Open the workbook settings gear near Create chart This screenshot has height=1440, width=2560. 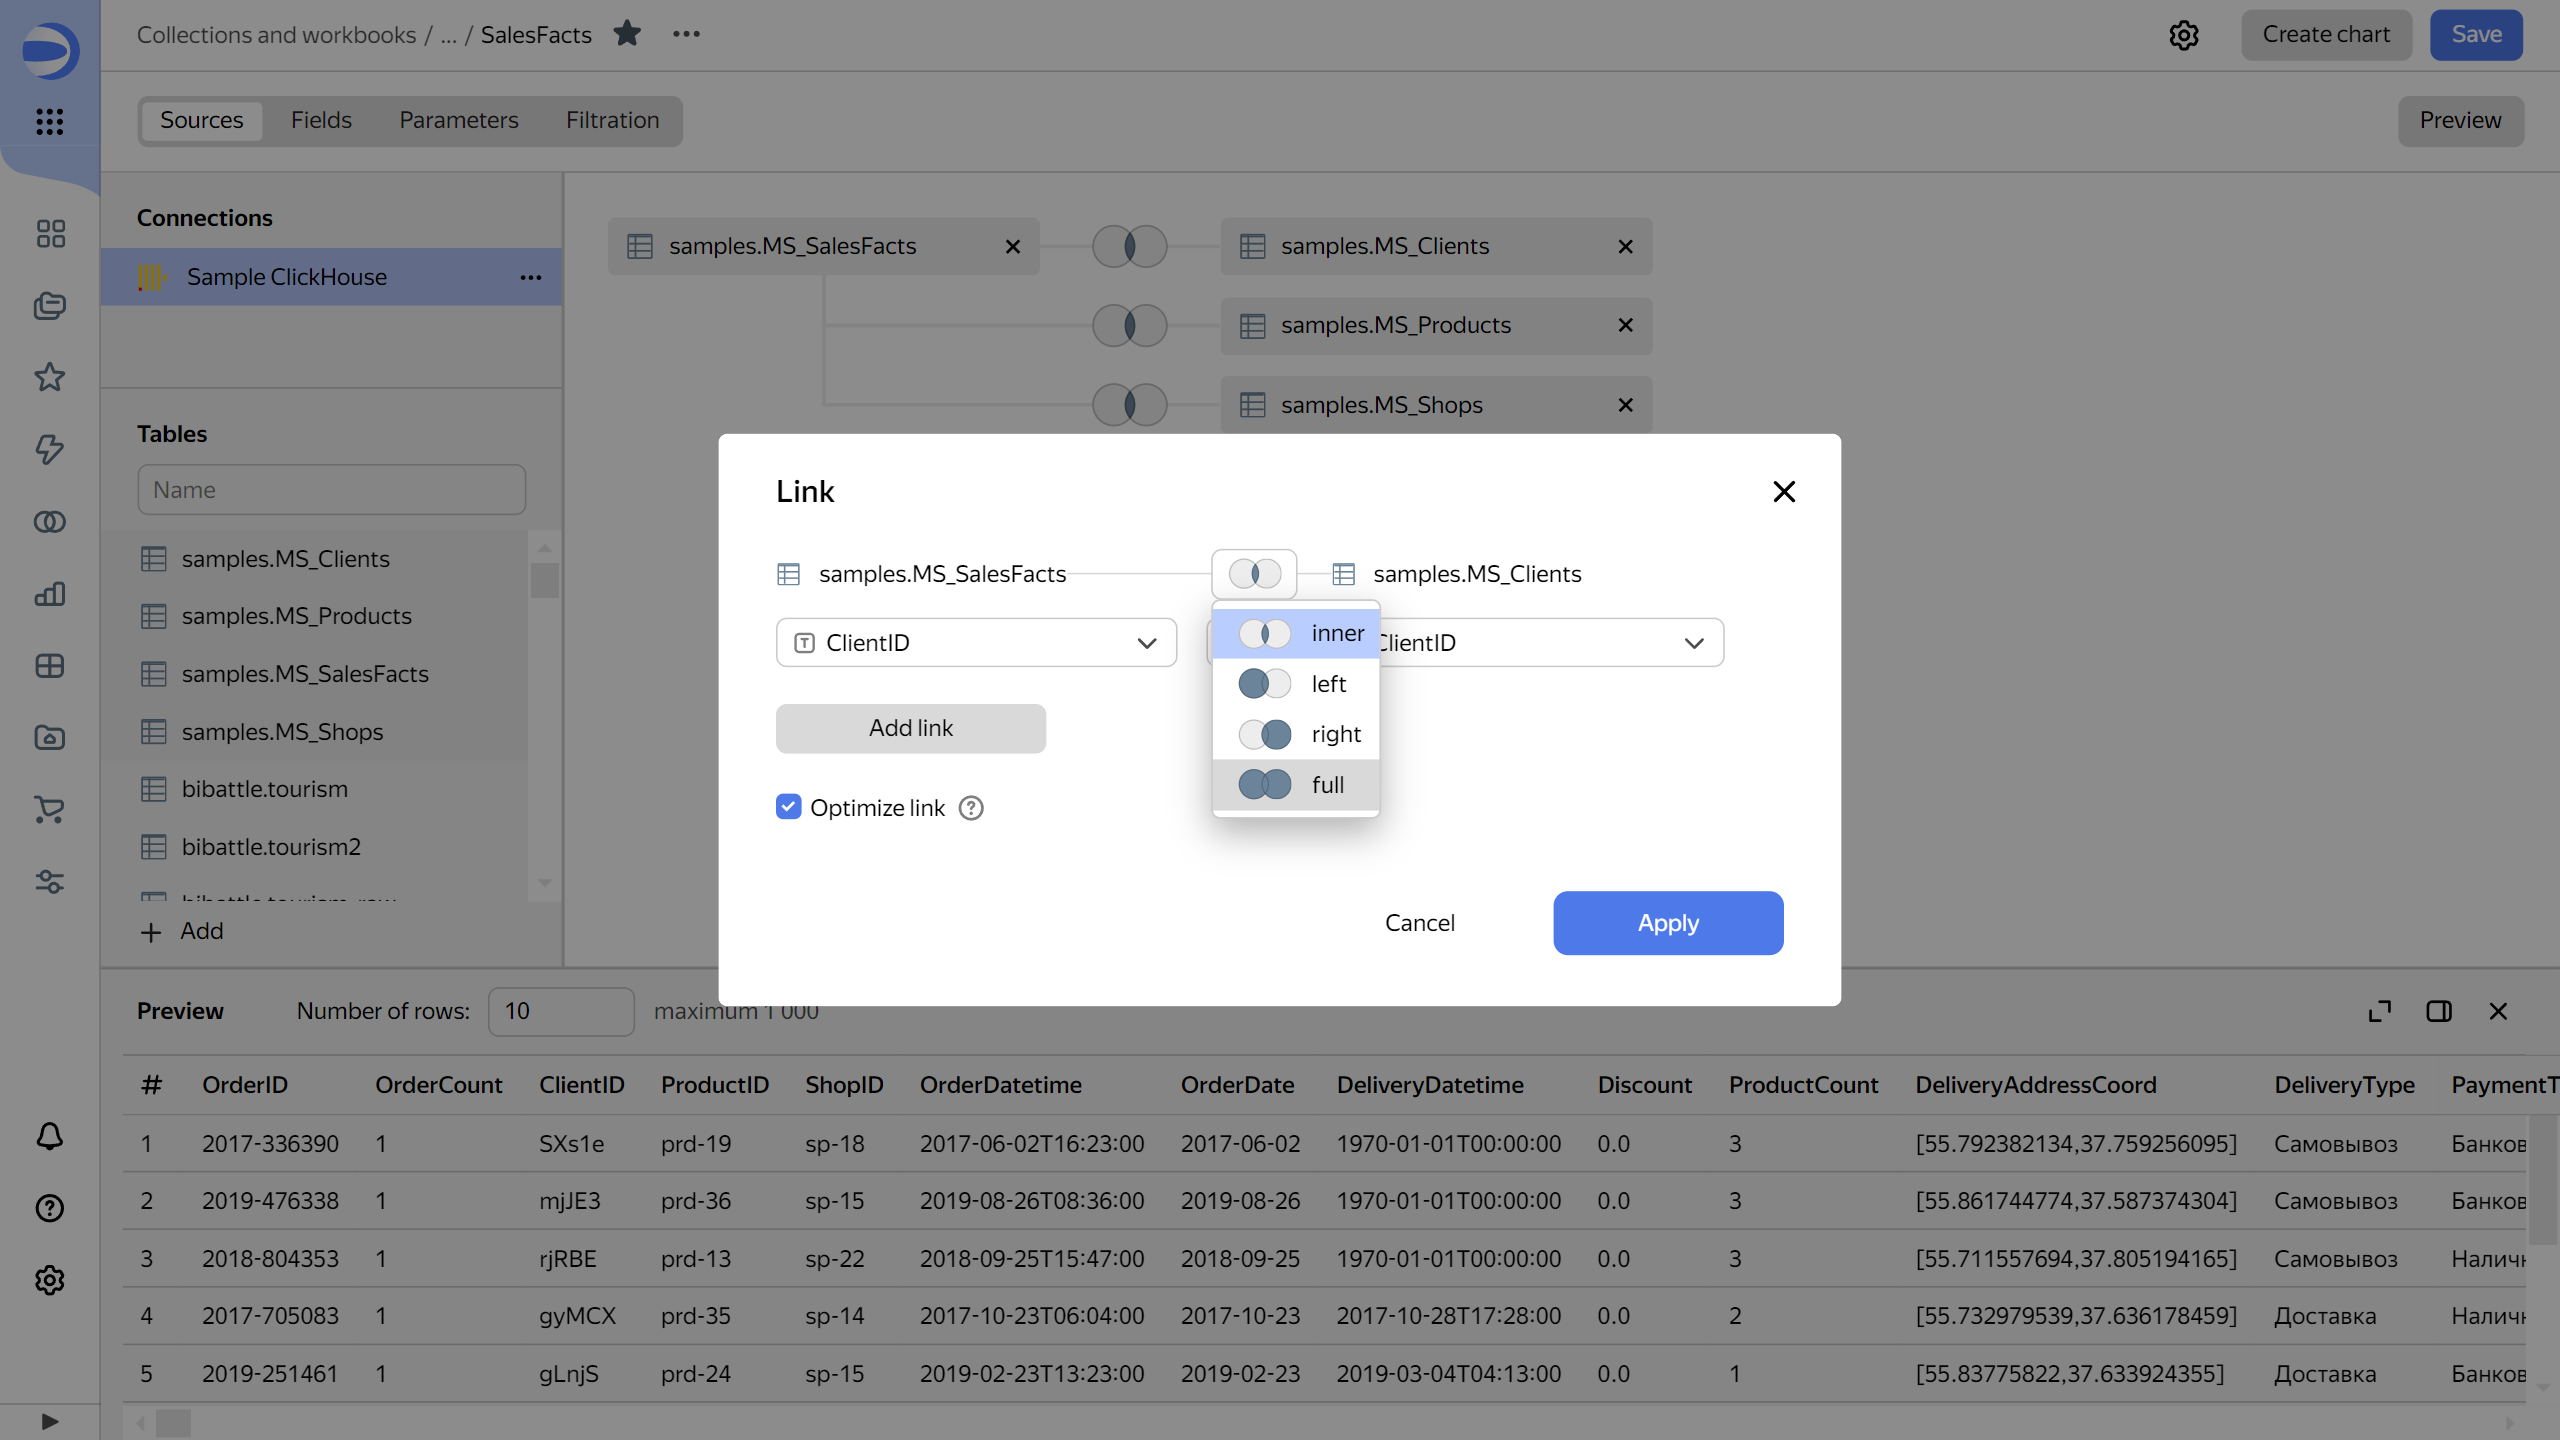(x=2184, y=35)
